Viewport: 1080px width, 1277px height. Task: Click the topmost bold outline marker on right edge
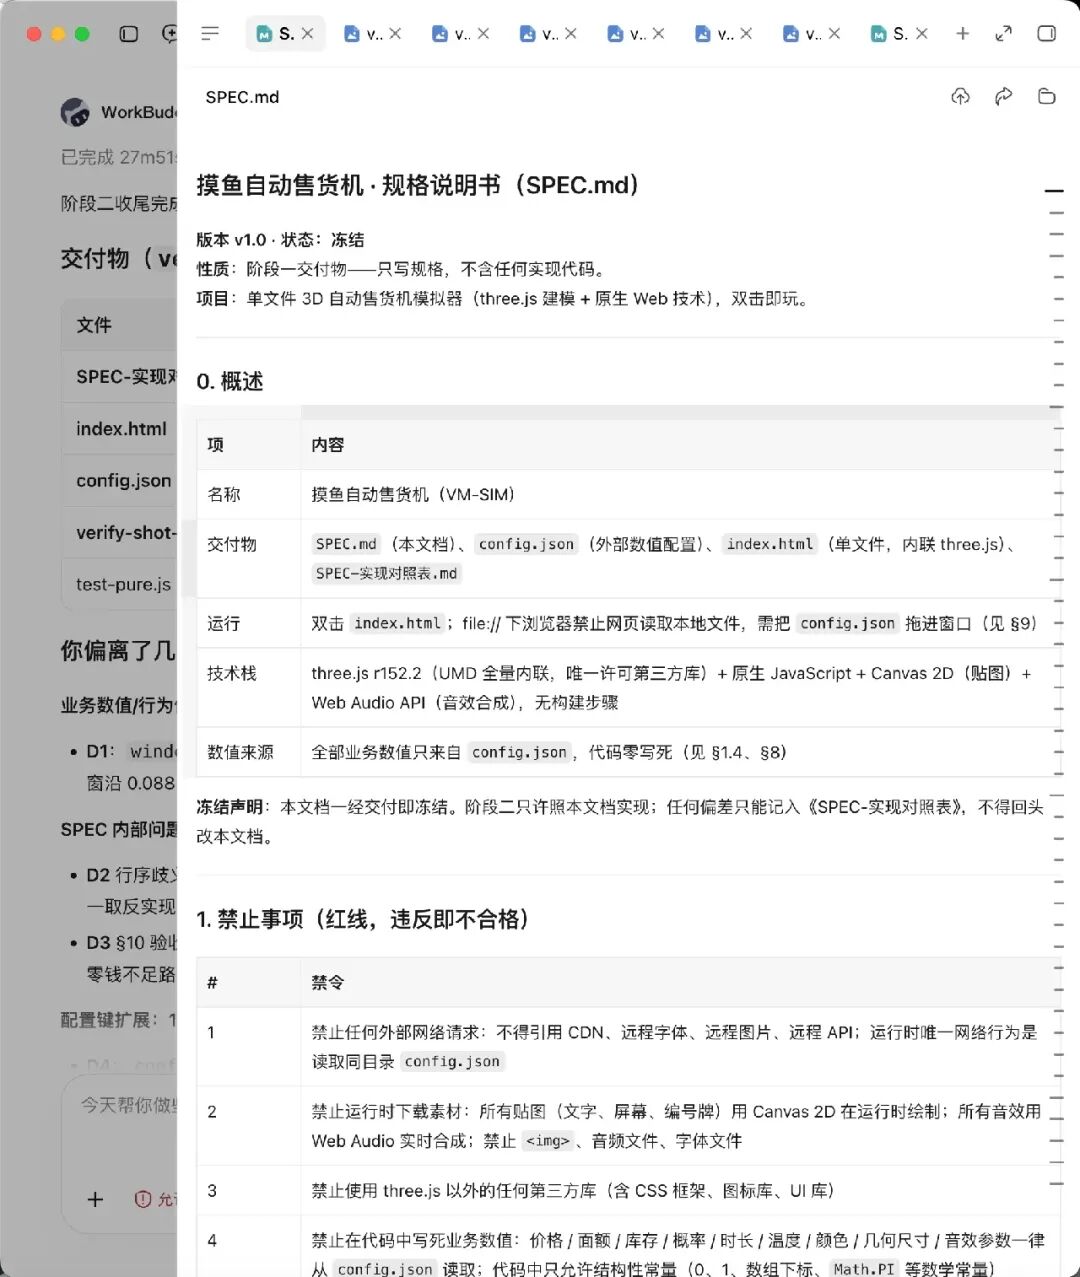coord(1053,190)
